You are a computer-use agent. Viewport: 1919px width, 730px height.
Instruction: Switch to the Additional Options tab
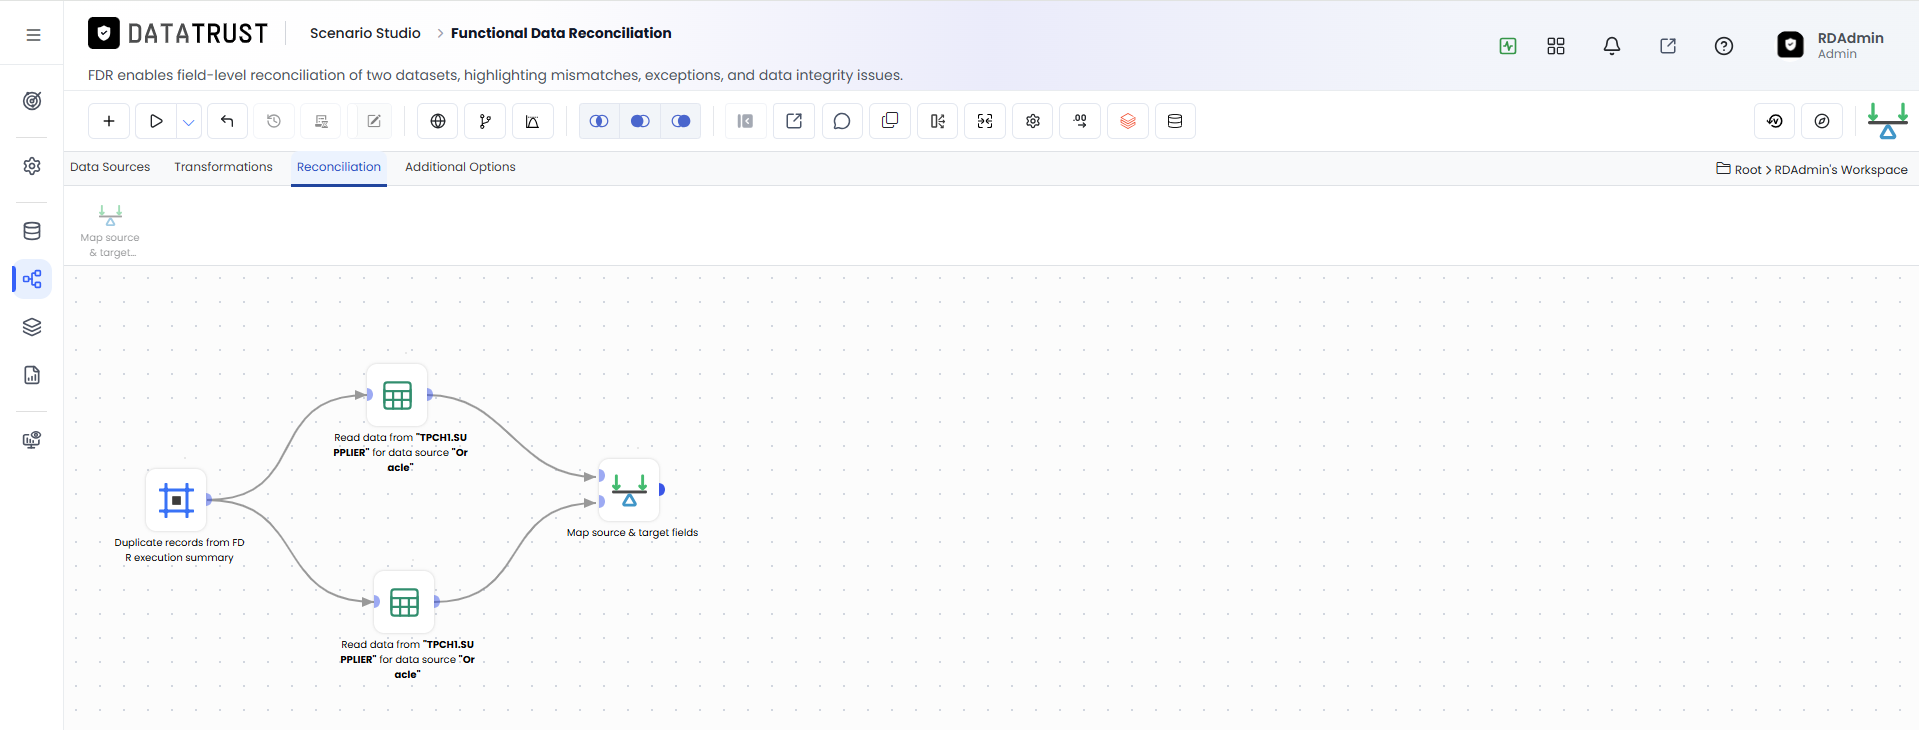coord(460,167)
